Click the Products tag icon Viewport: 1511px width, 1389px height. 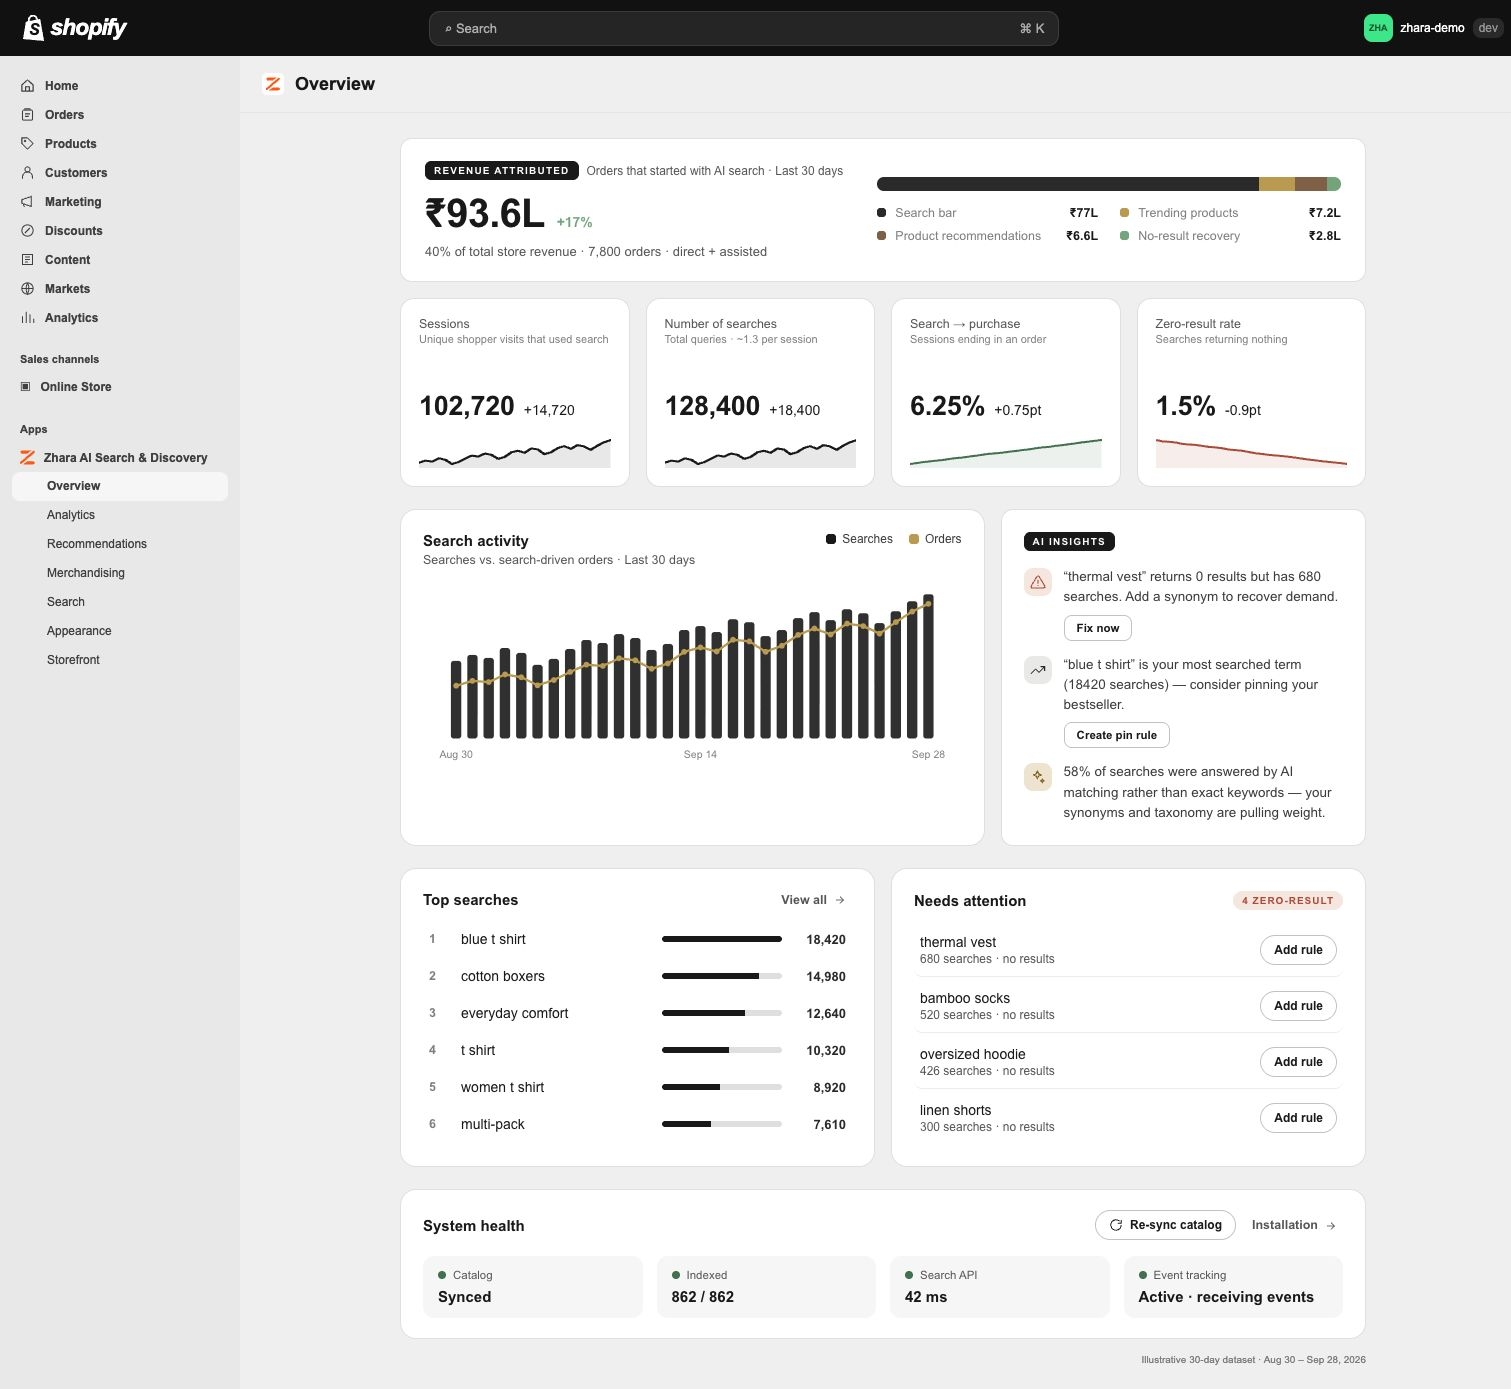pyautogui.click(x=28, y=144)
